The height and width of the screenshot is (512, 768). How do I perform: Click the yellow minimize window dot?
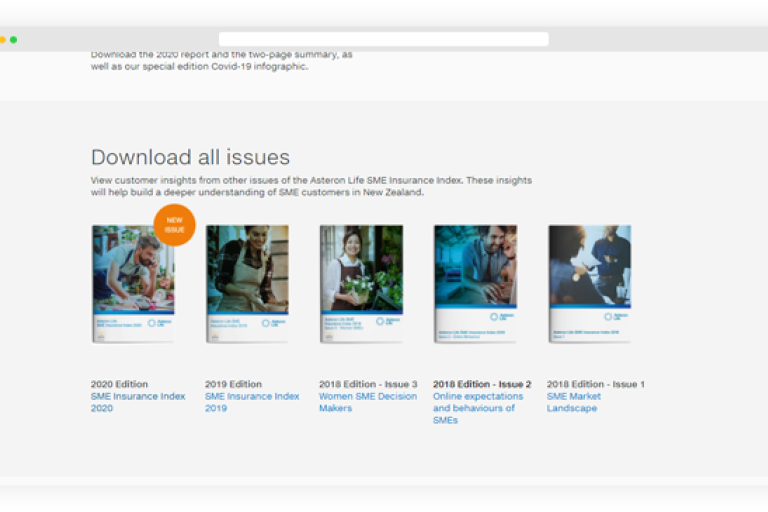tap(3, 40)
